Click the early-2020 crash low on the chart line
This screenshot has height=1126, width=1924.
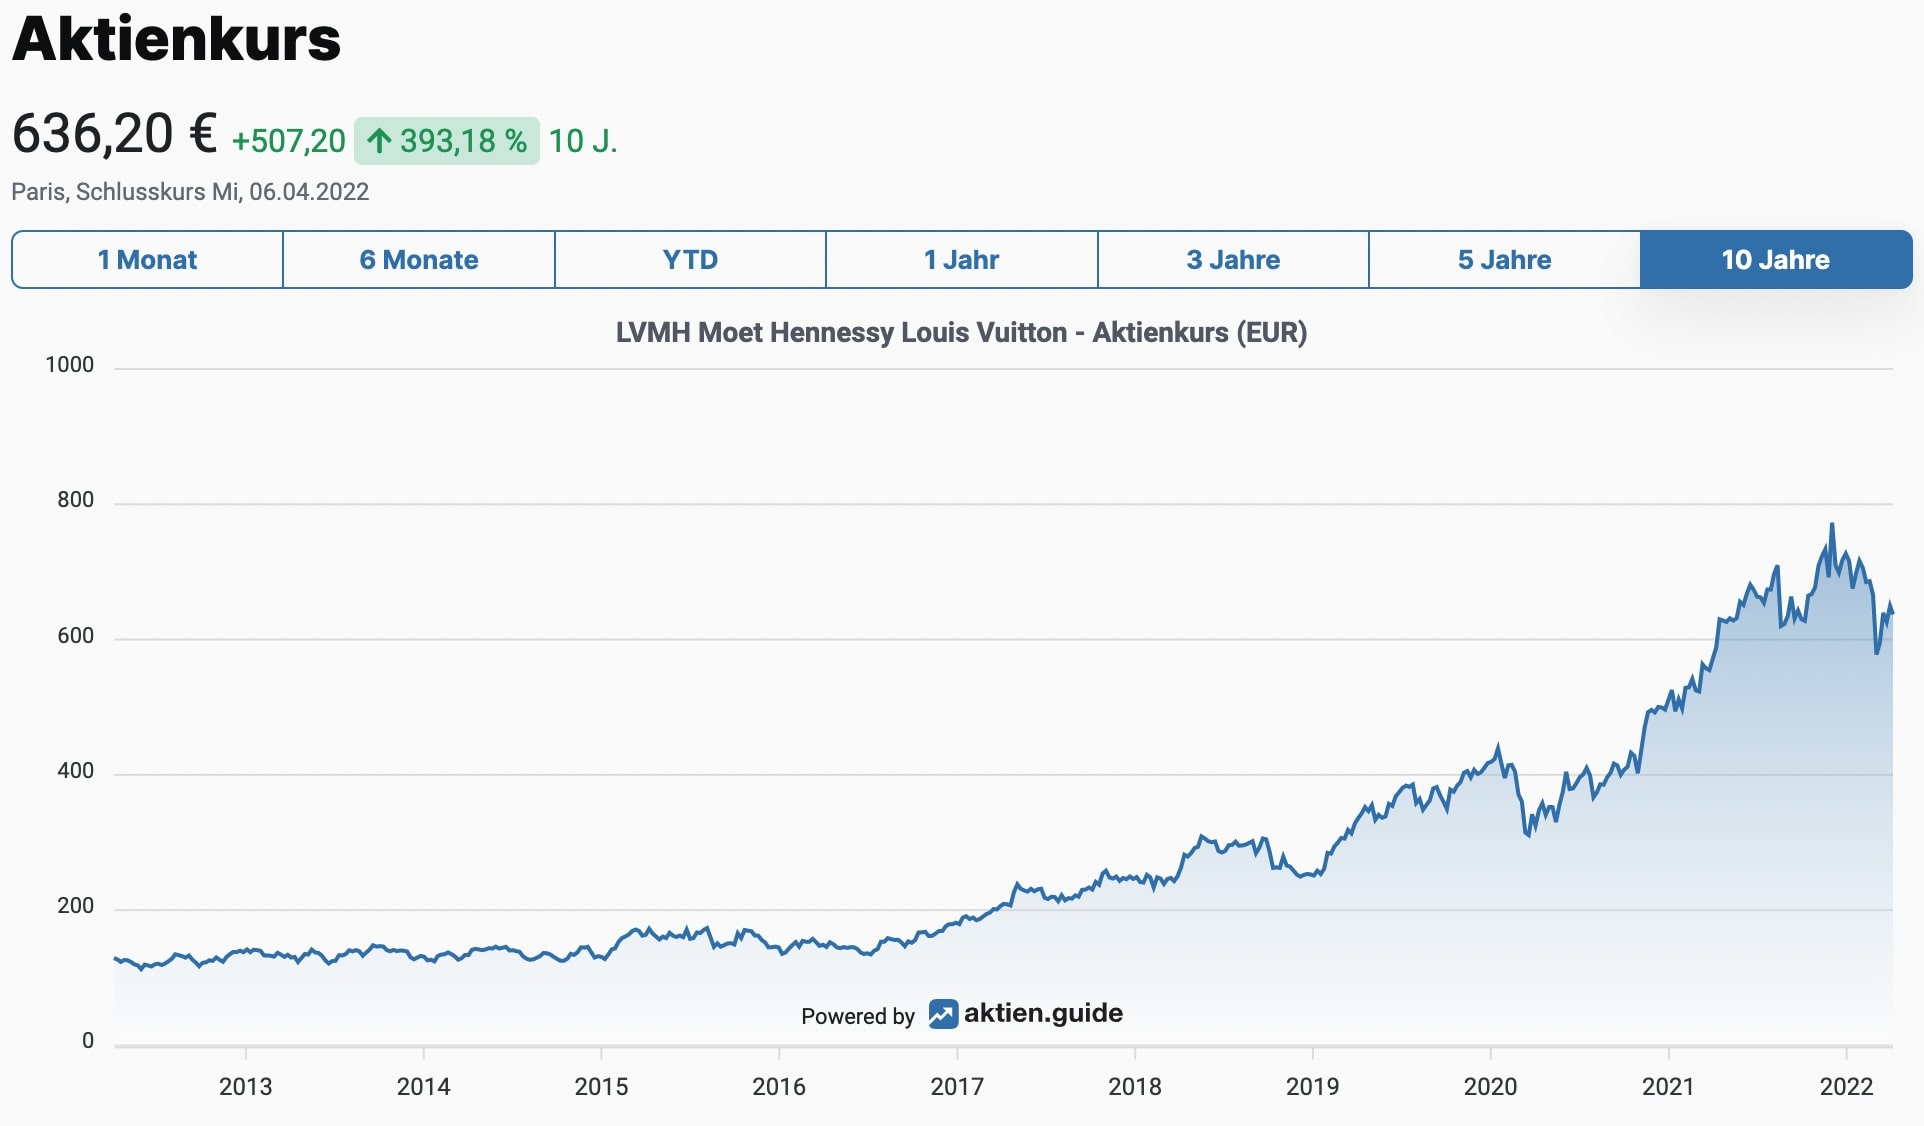[x=1528, y=834]
